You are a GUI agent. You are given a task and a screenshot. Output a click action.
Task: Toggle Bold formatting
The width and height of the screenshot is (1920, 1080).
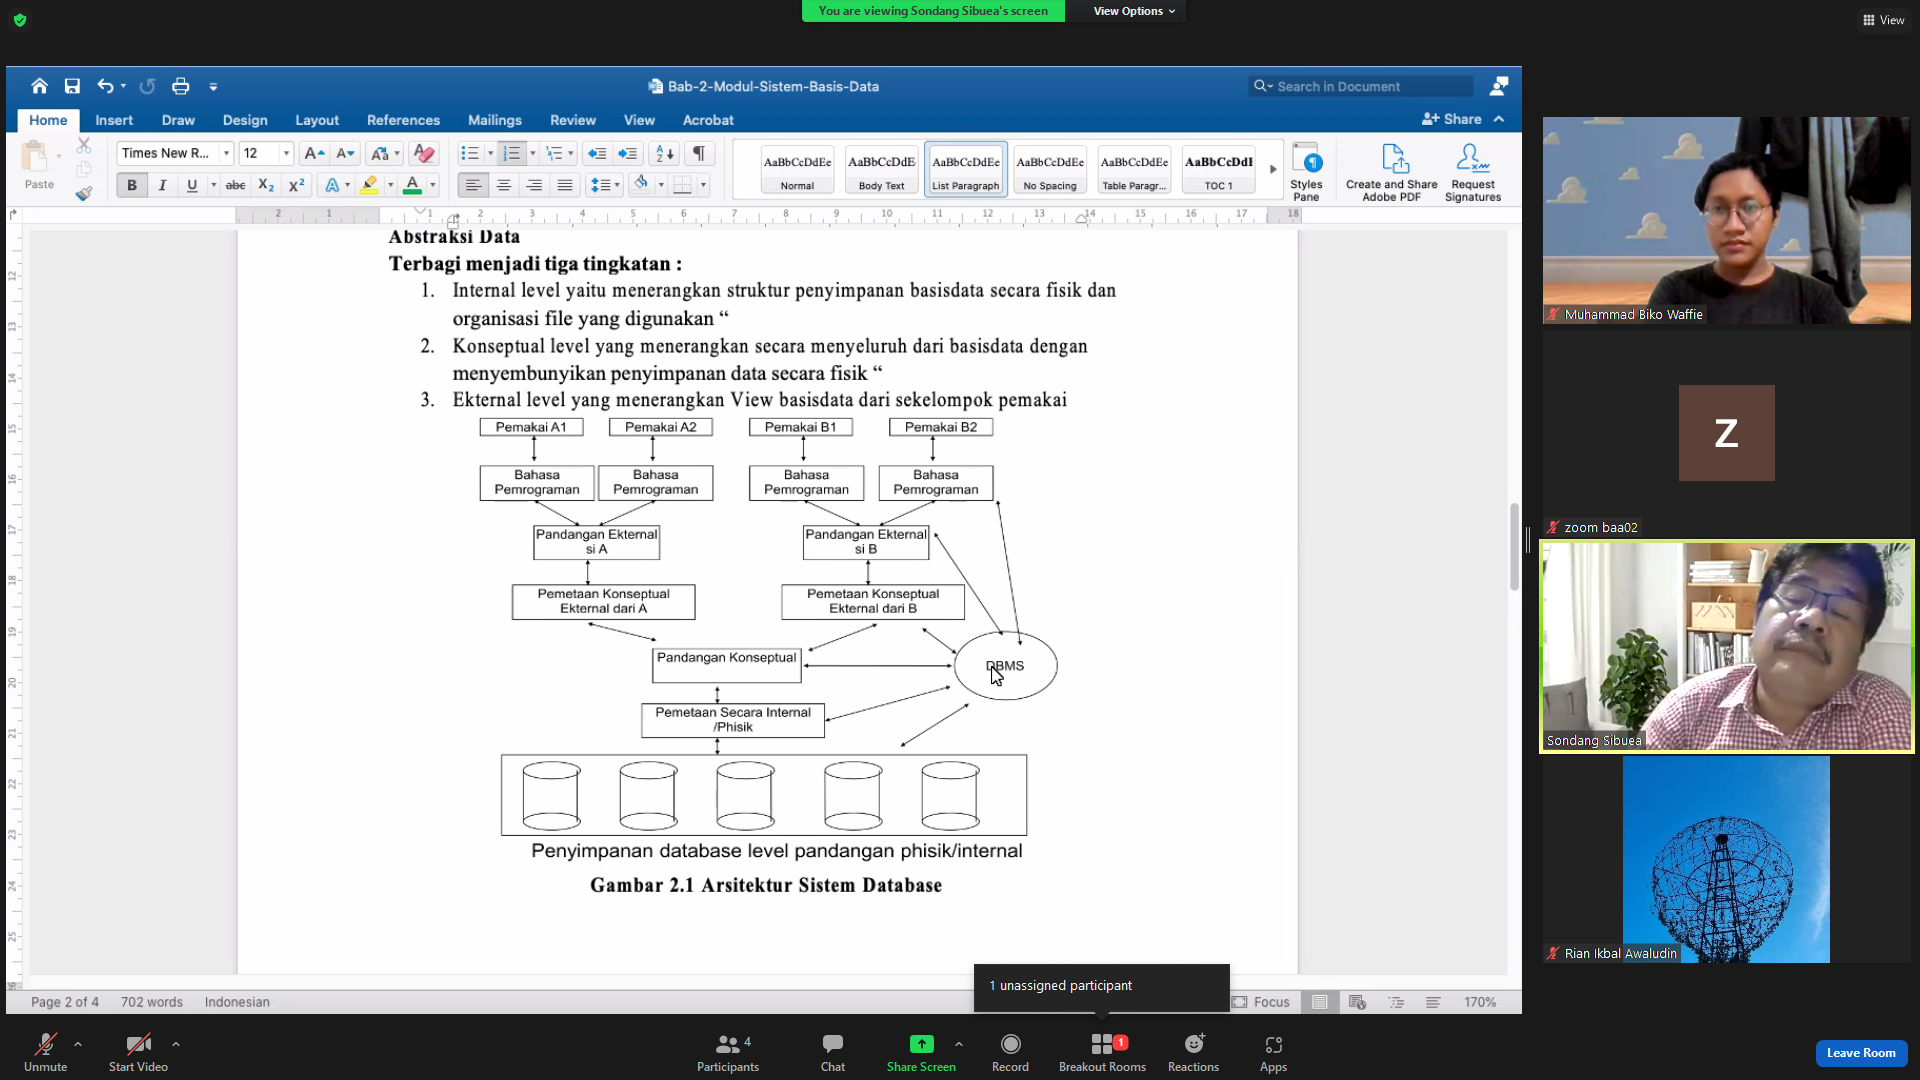click(x=131, y=185)
